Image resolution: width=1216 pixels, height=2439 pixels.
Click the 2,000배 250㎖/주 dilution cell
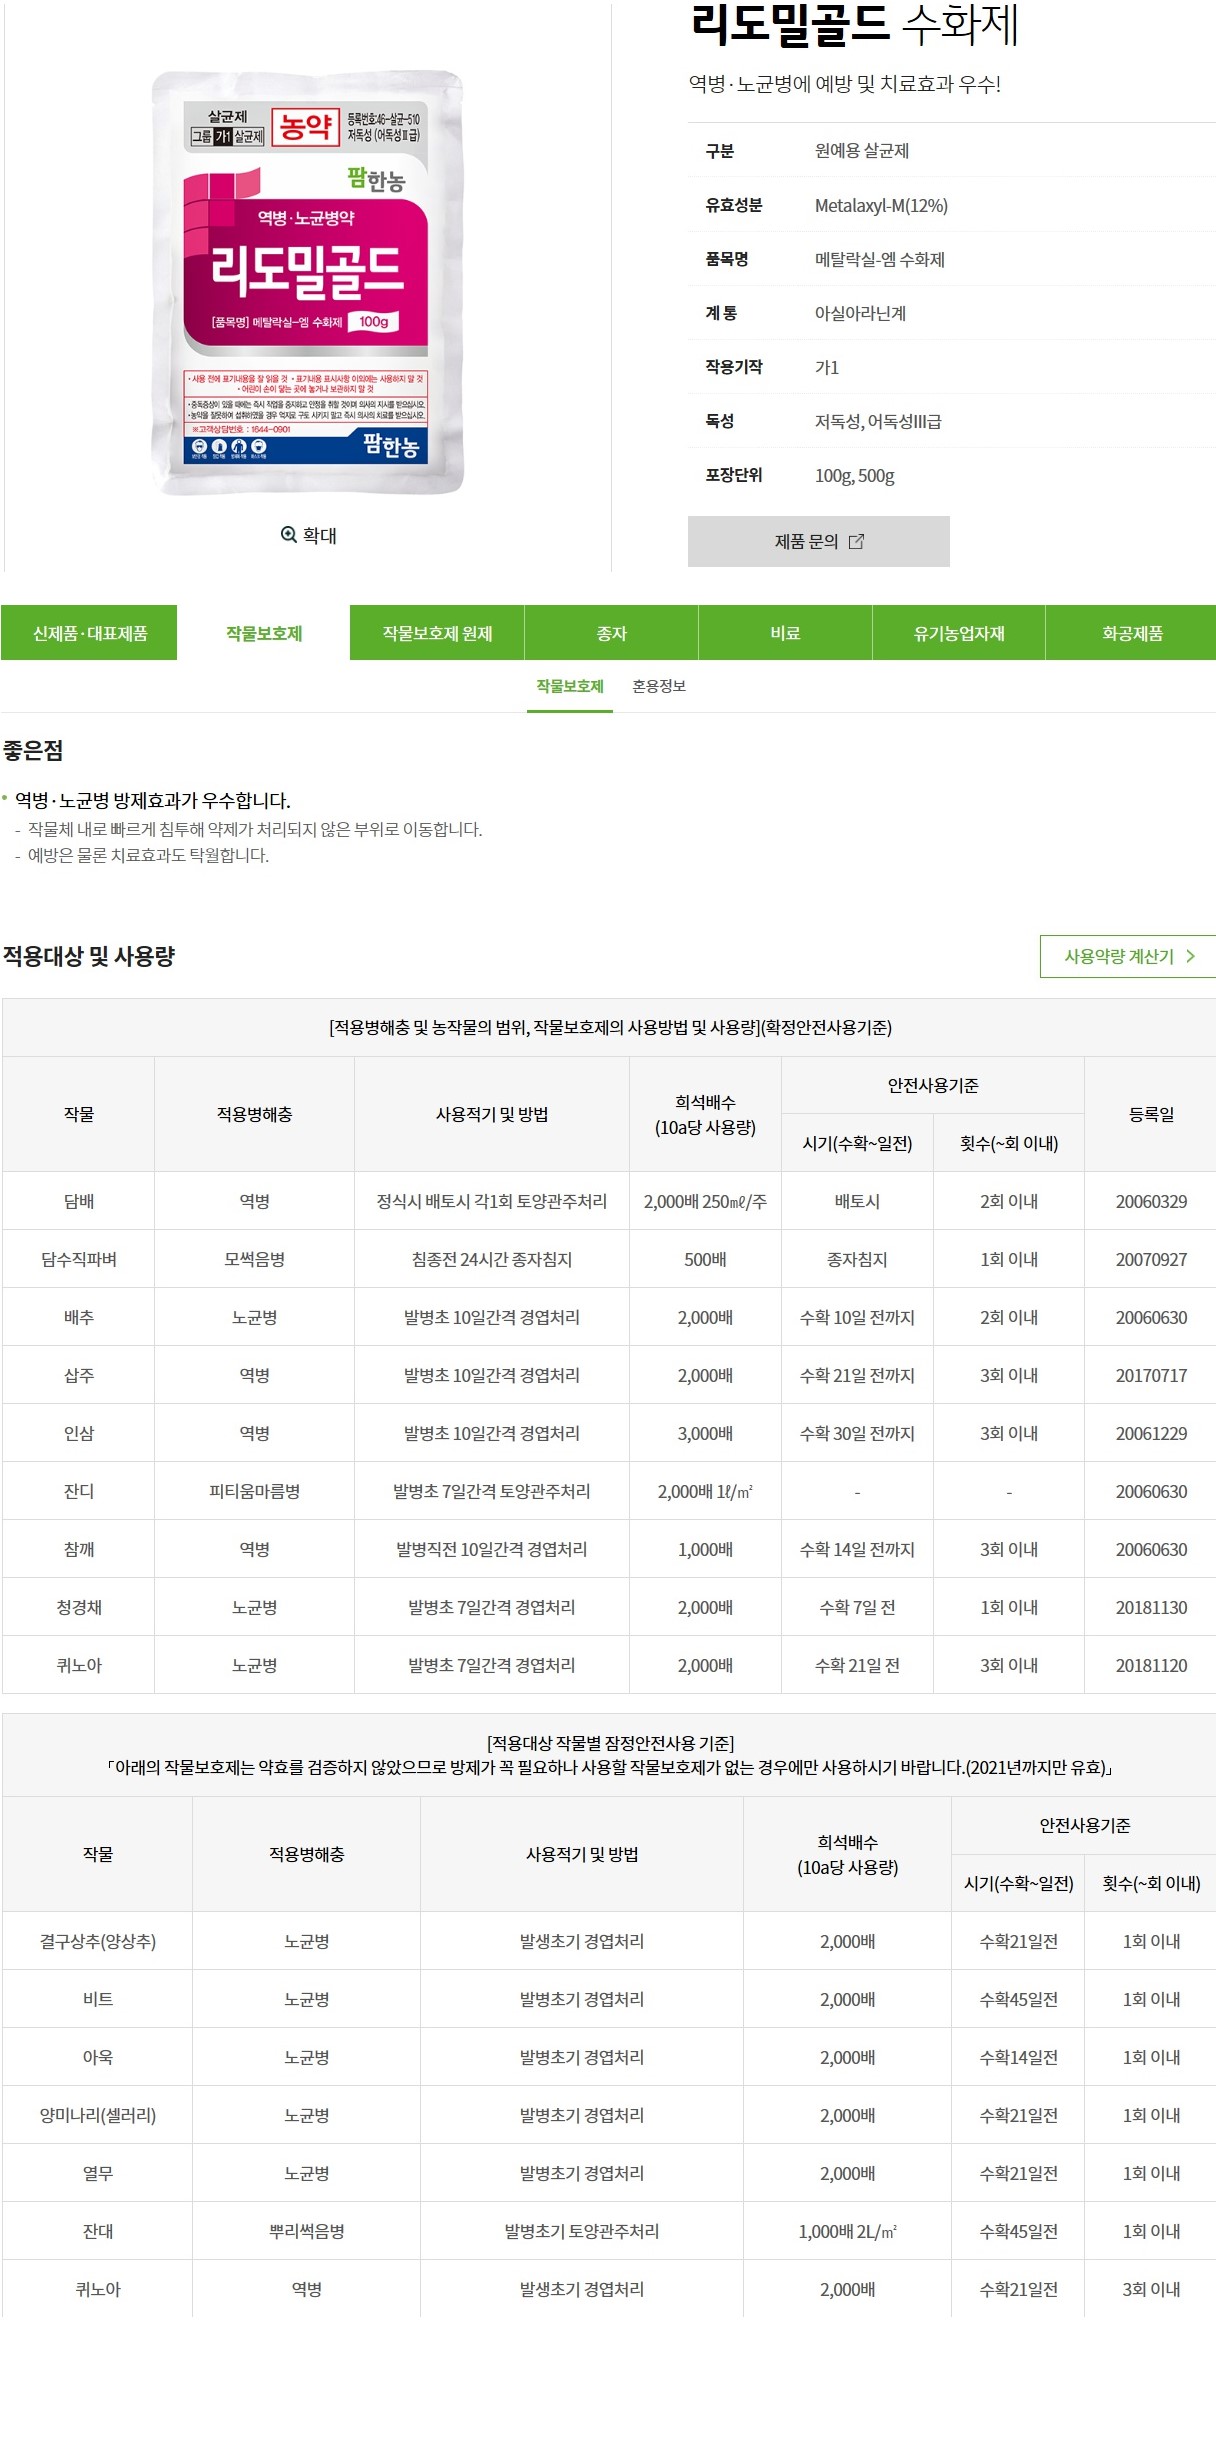[705, 1201]
